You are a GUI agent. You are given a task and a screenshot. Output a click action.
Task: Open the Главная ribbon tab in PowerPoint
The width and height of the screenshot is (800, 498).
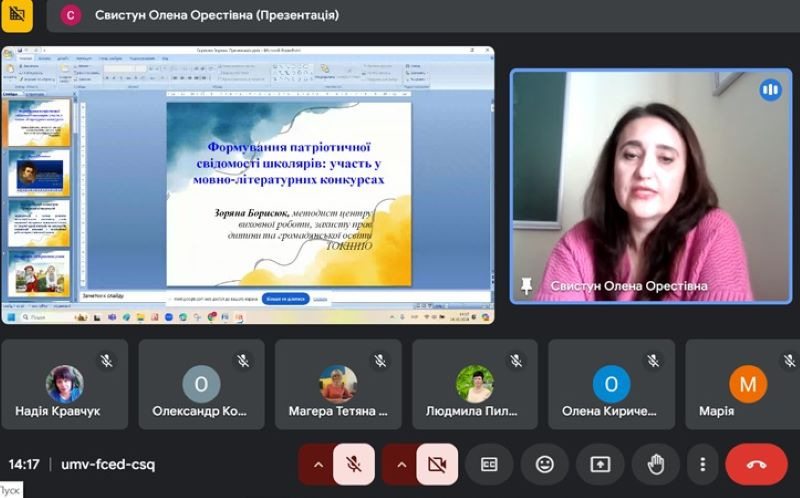coord(25,59)
